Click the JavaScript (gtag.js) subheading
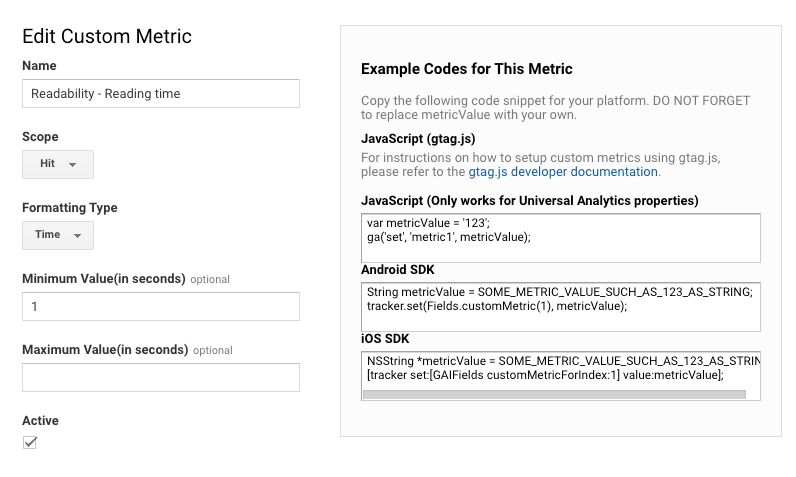796x477 pixels. coord(418,139)
